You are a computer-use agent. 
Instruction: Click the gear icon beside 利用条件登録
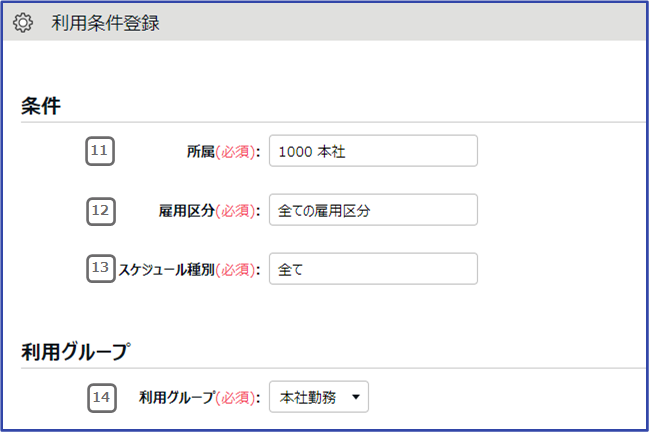click(22, 22)
